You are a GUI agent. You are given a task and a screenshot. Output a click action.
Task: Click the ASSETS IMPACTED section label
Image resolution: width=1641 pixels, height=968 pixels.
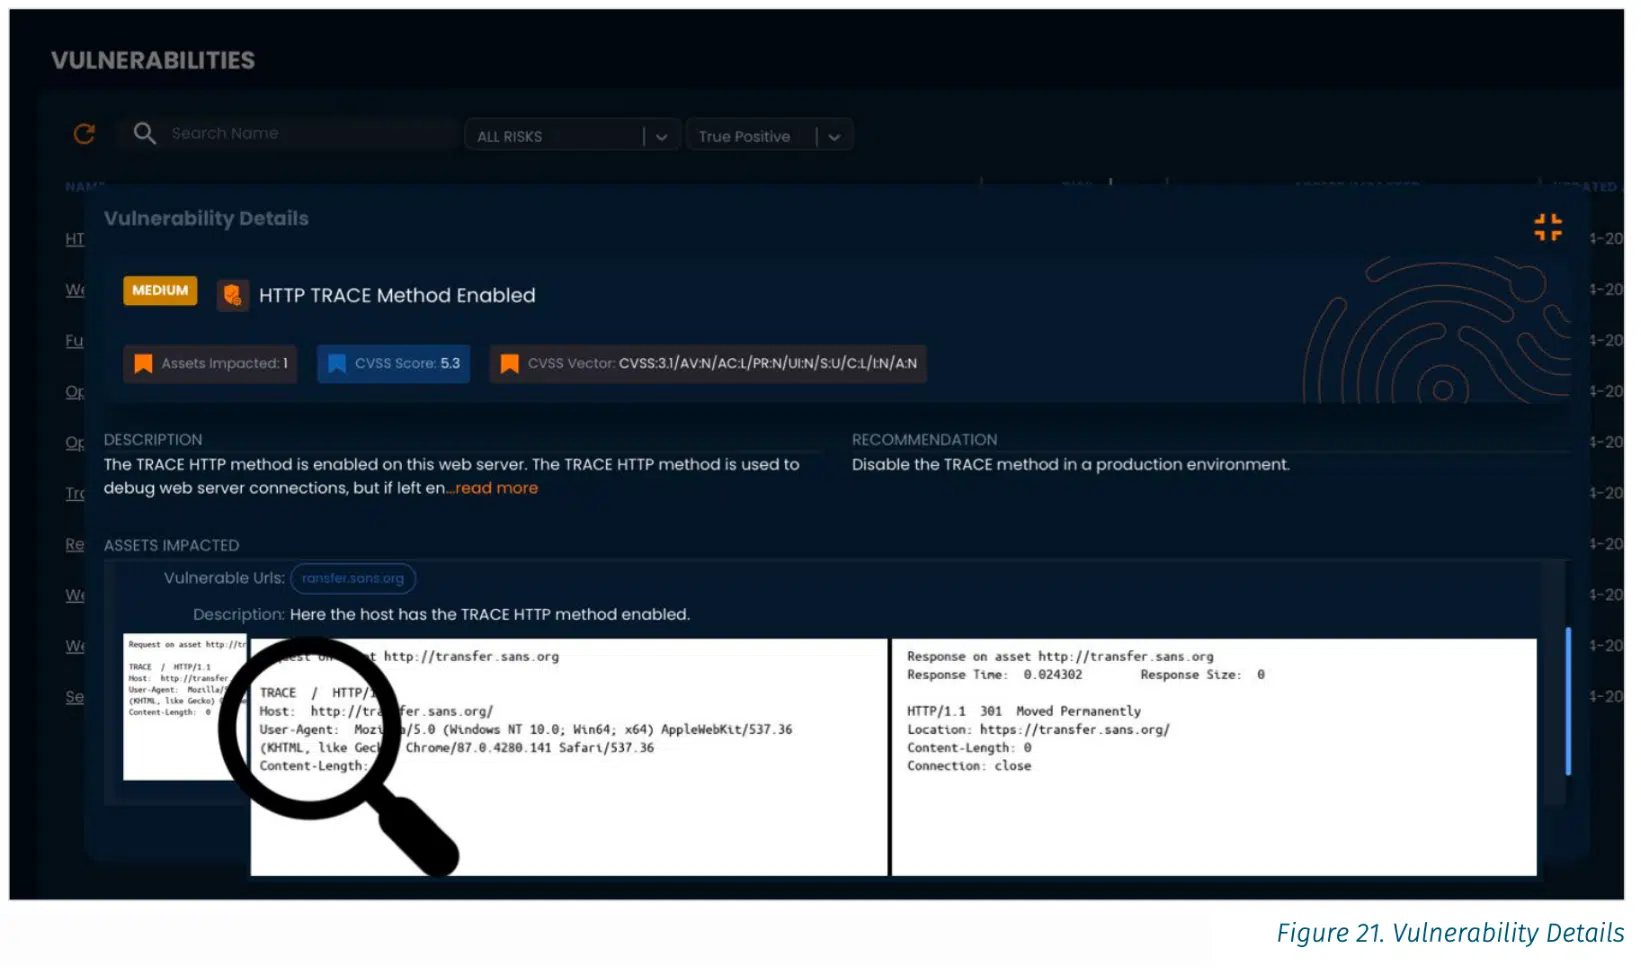(171, 545)
